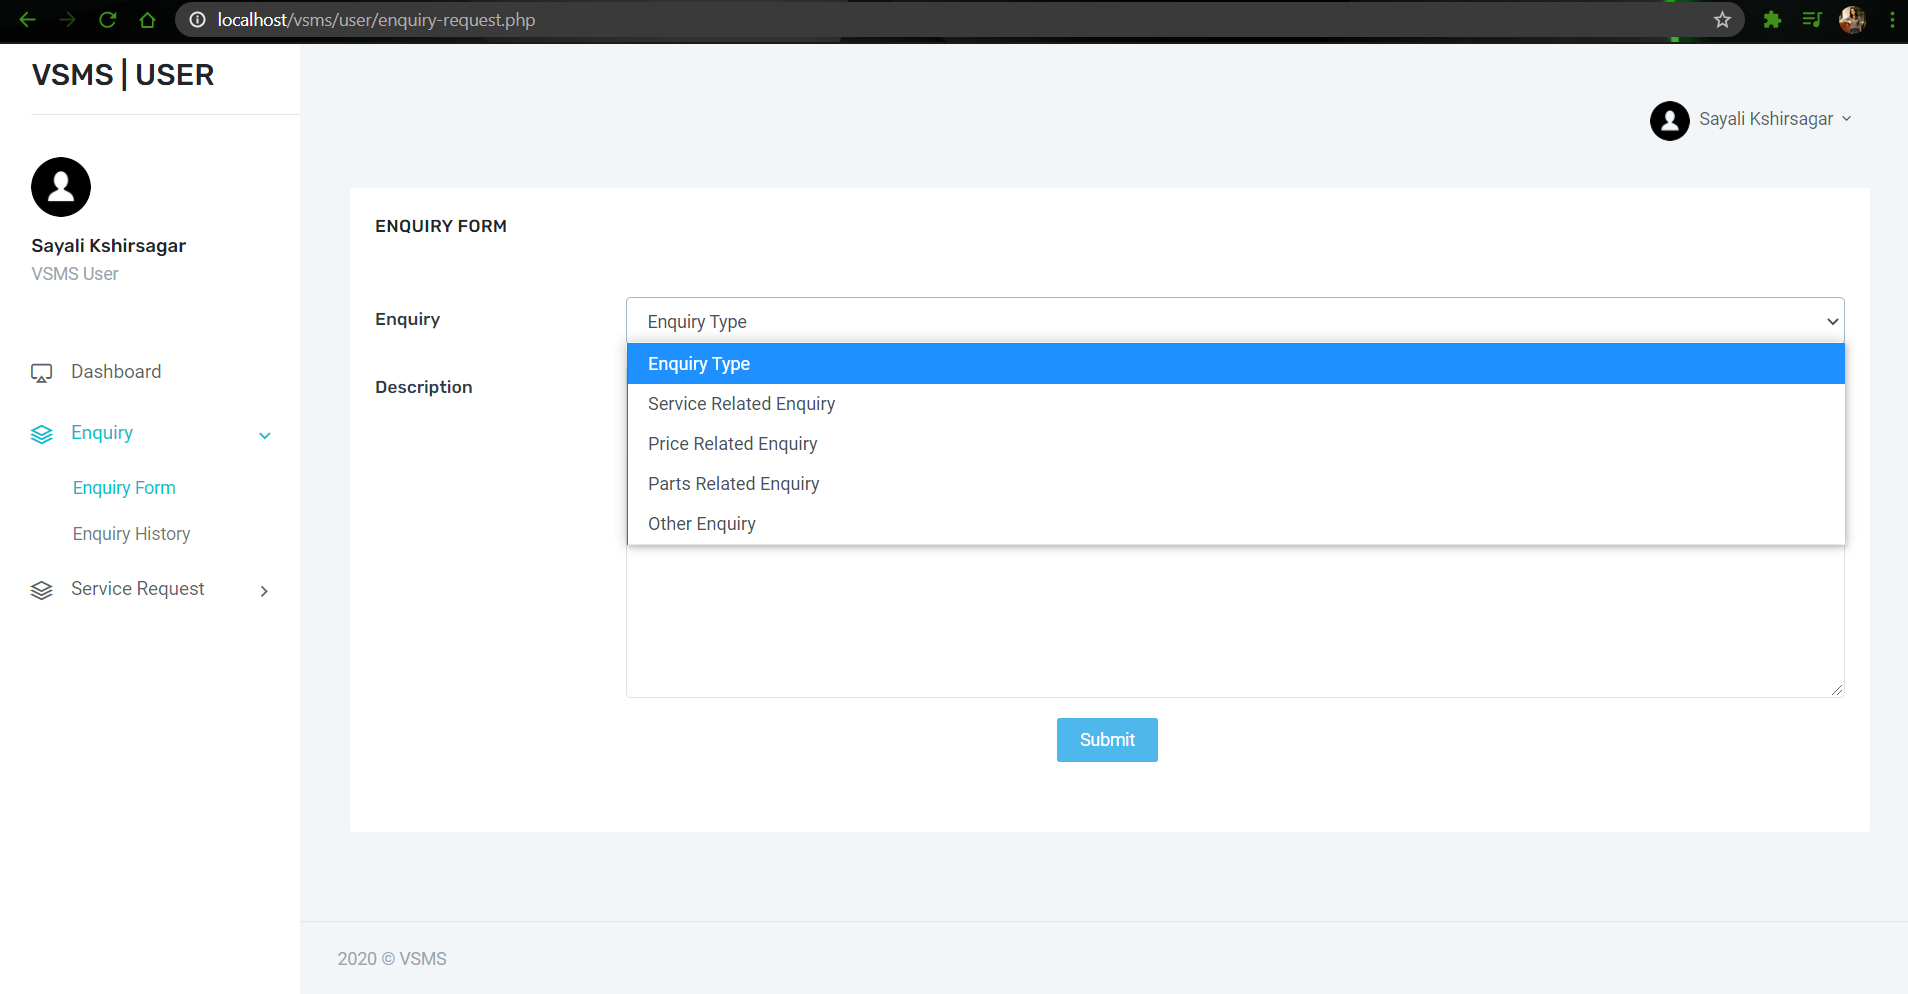Click the 2020 © VSMS footer text
The height and width of the screenshot is (994, 1908).
392,959
